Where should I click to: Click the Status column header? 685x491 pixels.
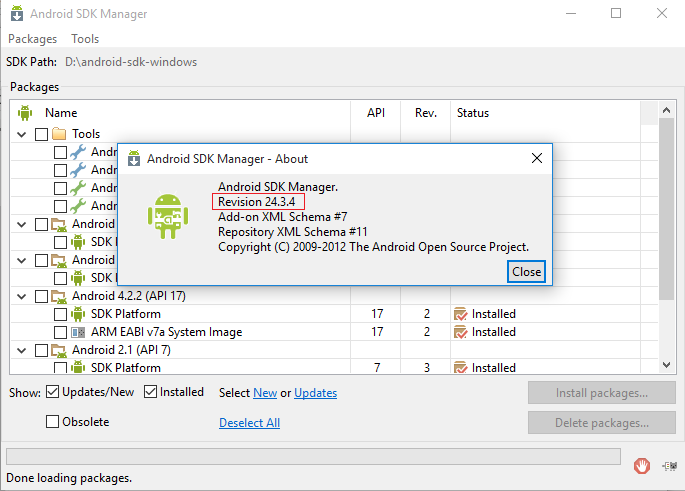tap(473, 113)
